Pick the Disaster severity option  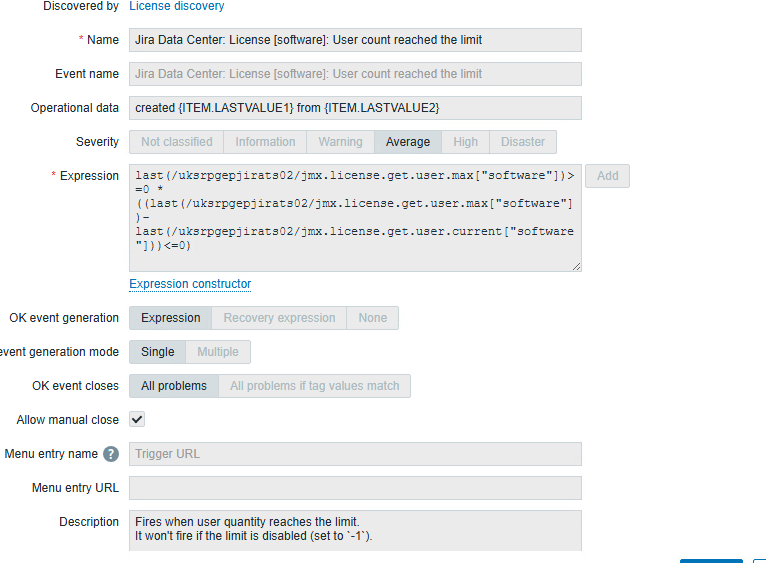point(523,142)
